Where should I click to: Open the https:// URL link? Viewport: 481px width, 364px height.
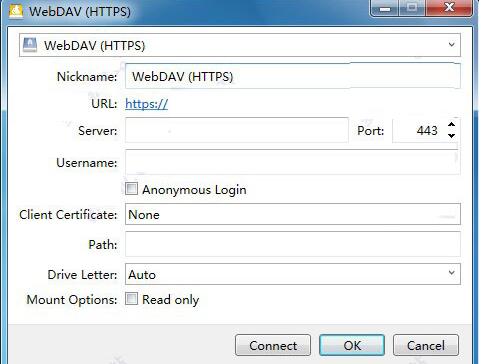(x=147, y=104)
